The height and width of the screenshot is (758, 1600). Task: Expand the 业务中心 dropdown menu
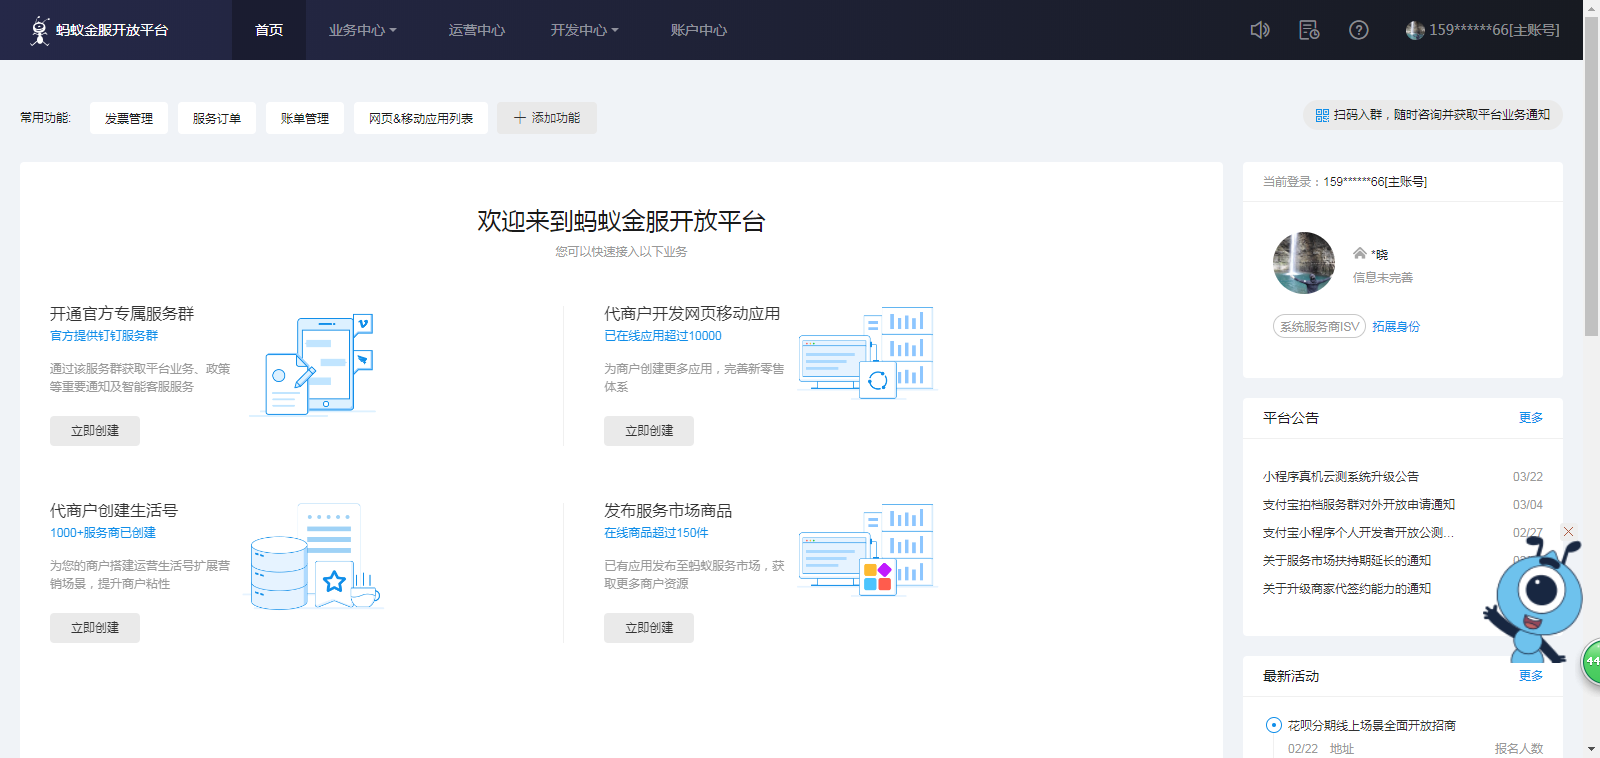pyautogui.click(x=363, y=30)
